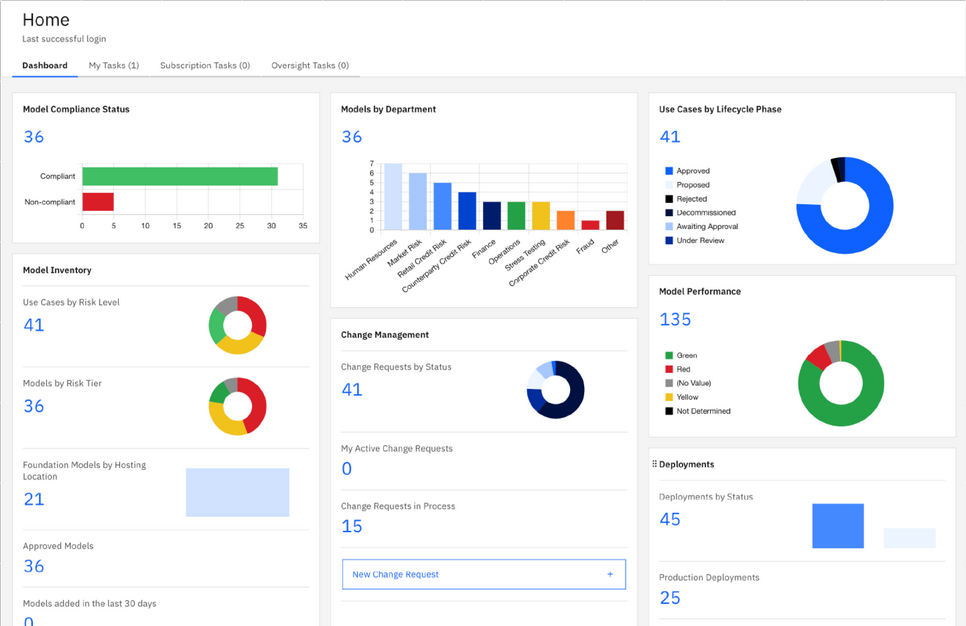Toggle the Red legend entry in Model Performance

678,369
